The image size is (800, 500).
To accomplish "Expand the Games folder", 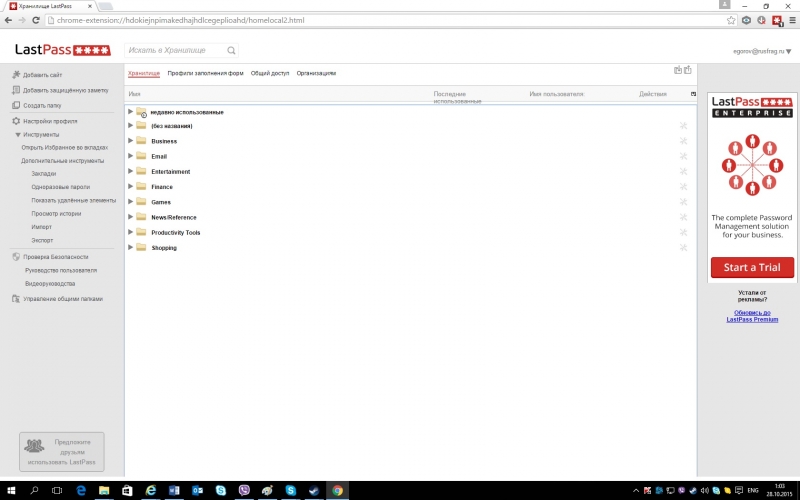I will pyautogui.click(x=131, y=202).
